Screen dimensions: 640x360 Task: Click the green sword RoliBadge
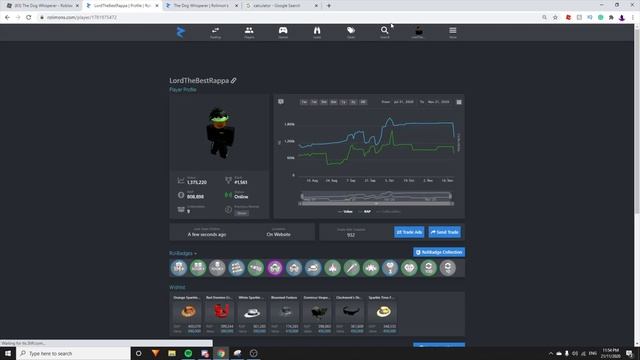click(351, 268)
